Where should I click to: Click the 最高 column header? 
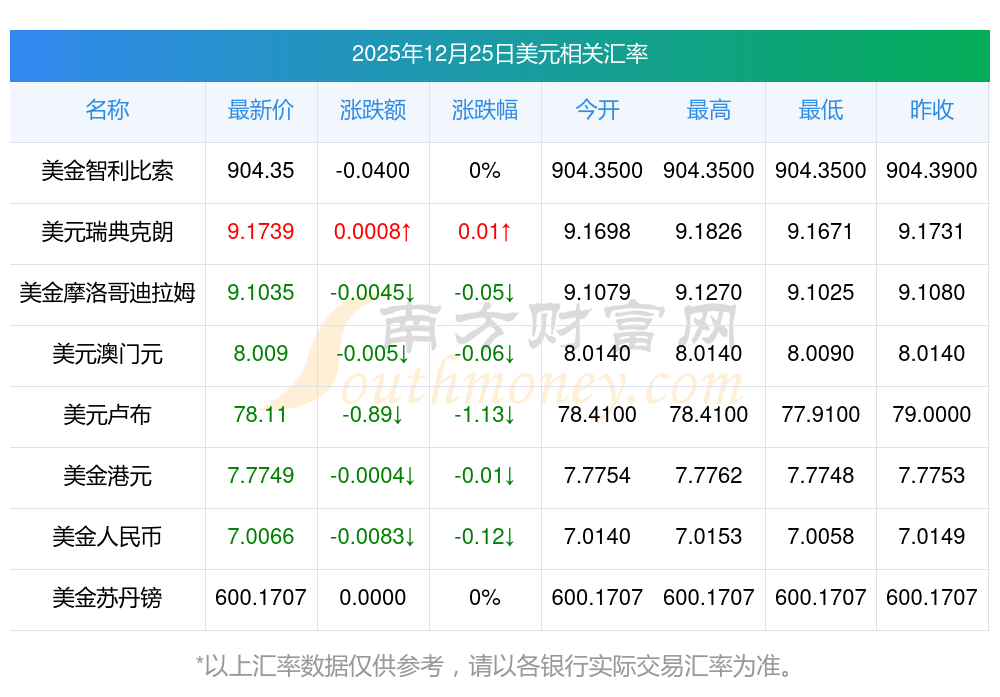coord(709,110)
